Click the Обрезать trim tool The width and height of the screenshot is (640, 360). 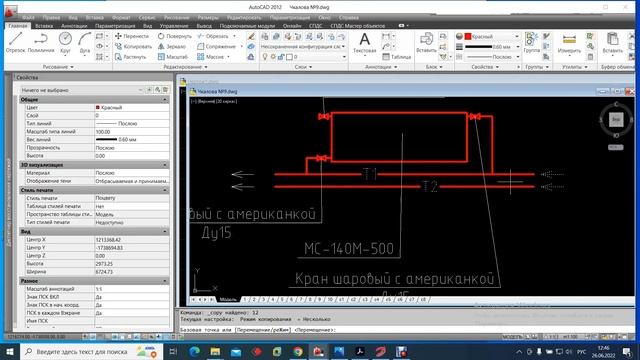tap(213, 36)
